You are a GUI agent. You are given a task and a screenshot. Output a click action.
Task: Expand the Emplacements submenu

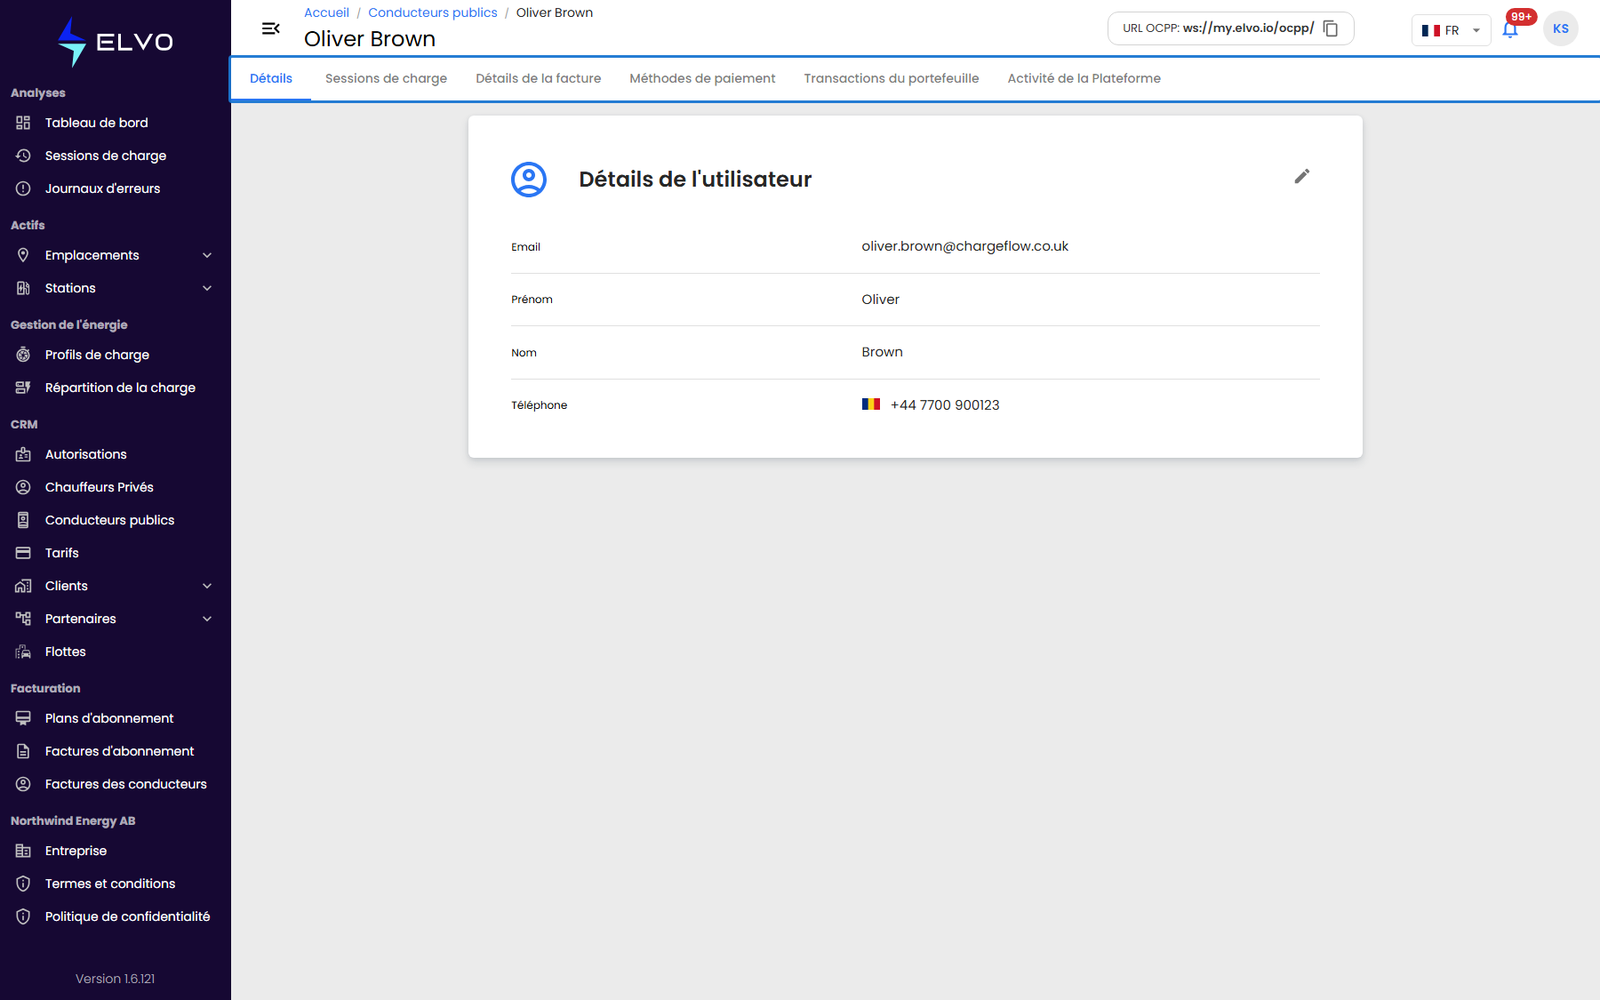[x=207, y=255]
